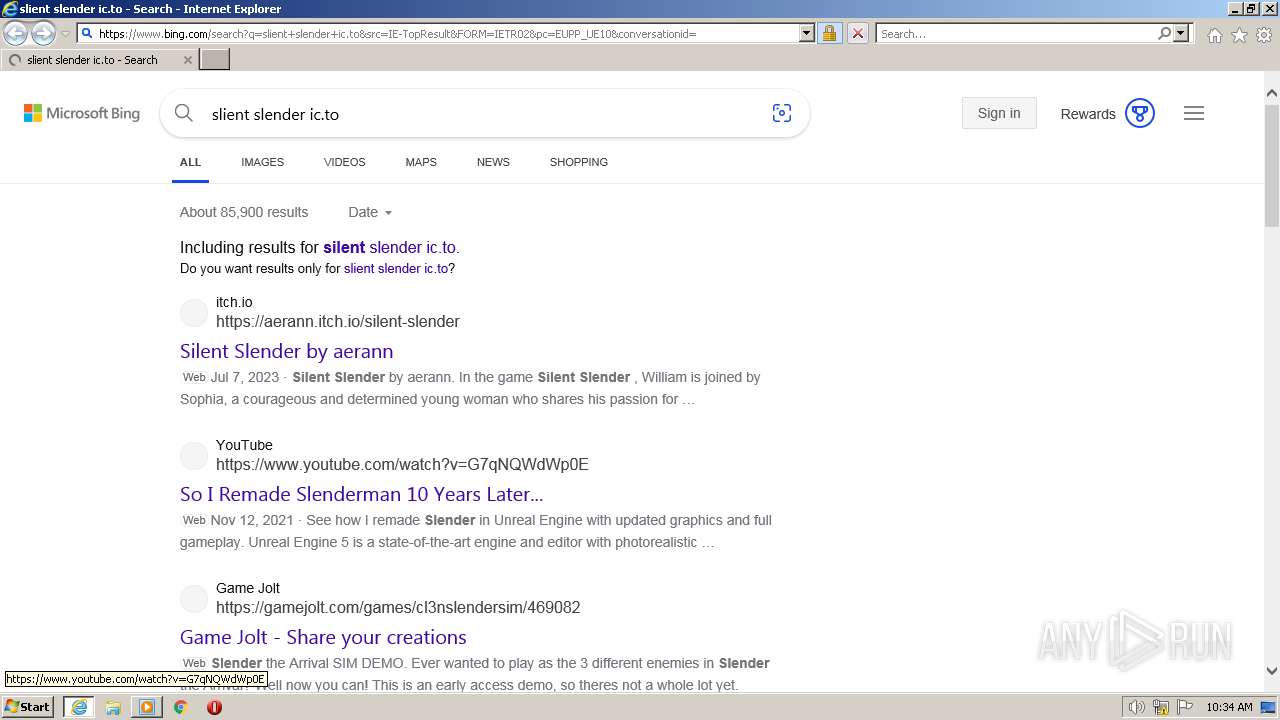Open the security lock report icon
Image resolution: width=1280 pixels, height=720 pixels.
tap(829, 34)
